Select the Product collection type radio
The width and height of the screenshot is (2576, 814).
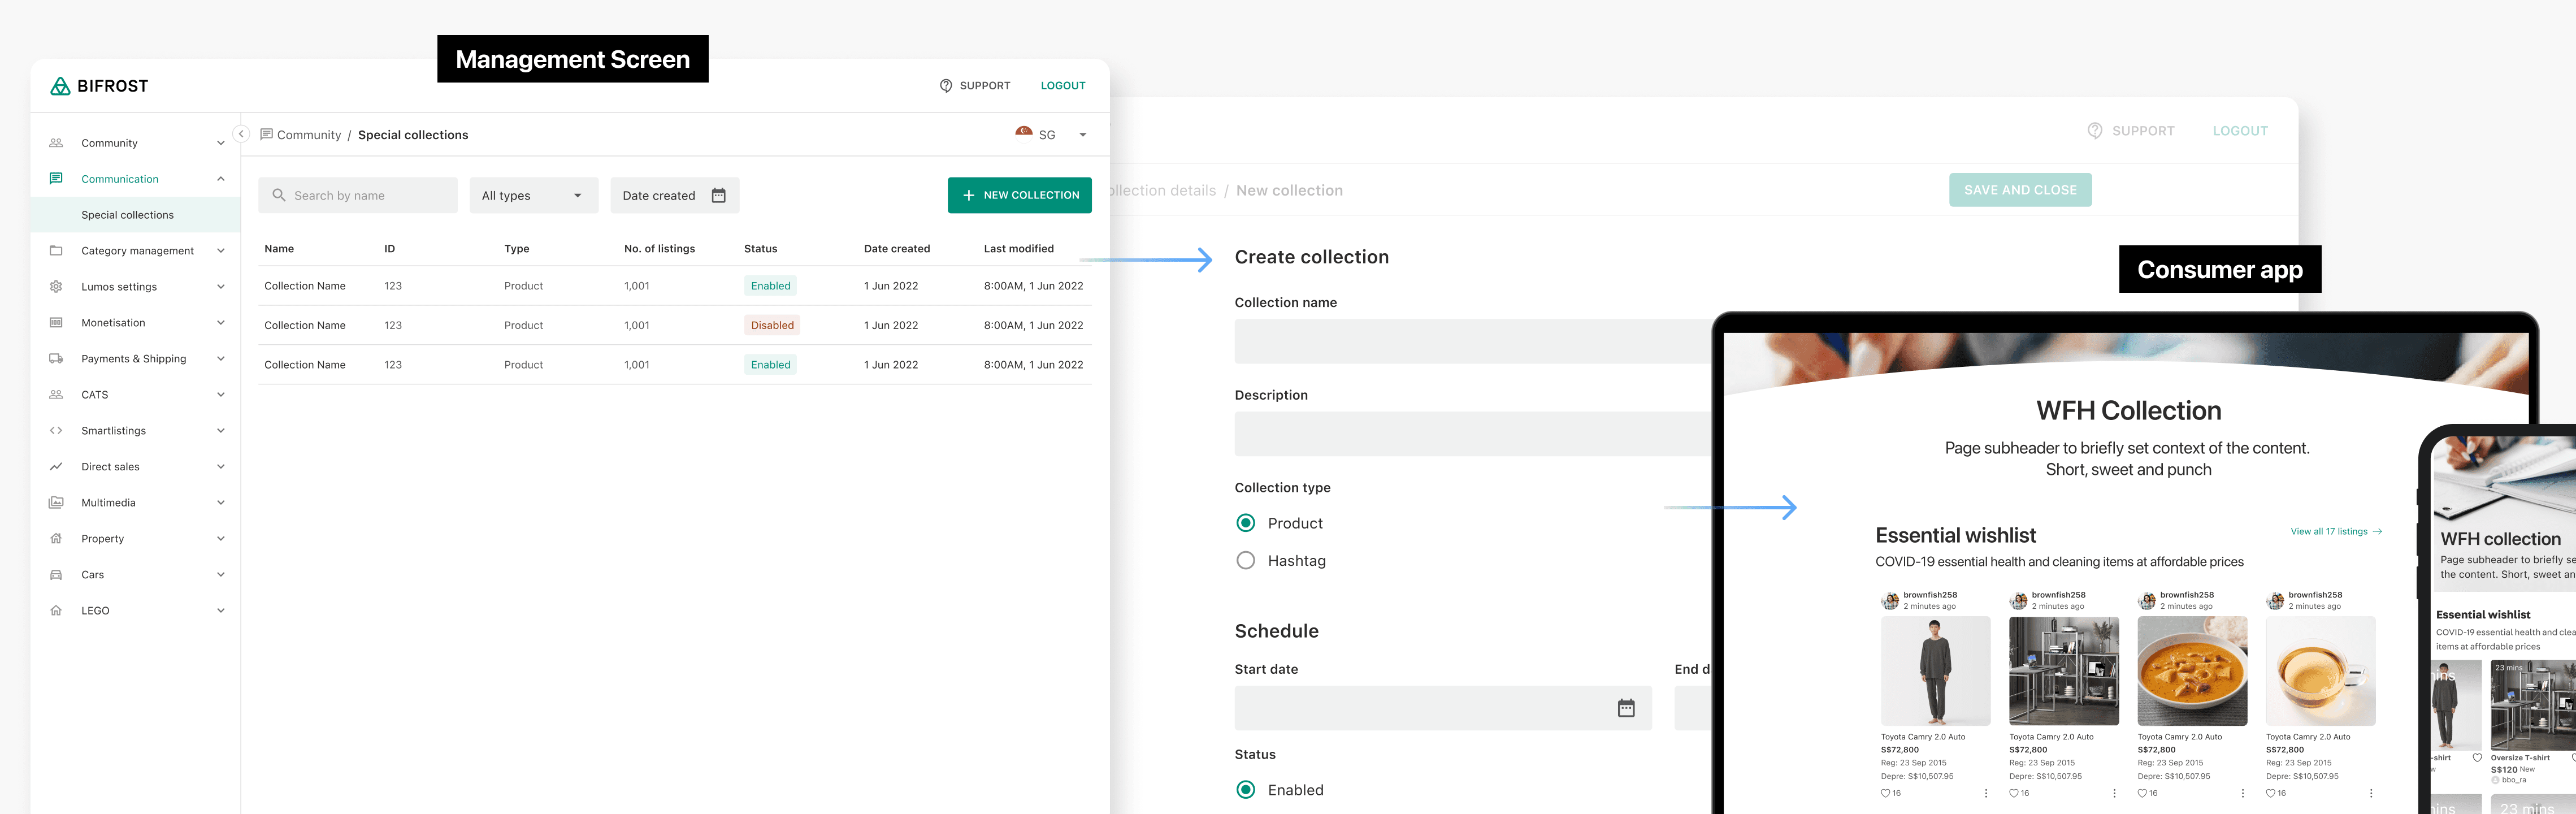(1245, 523)
